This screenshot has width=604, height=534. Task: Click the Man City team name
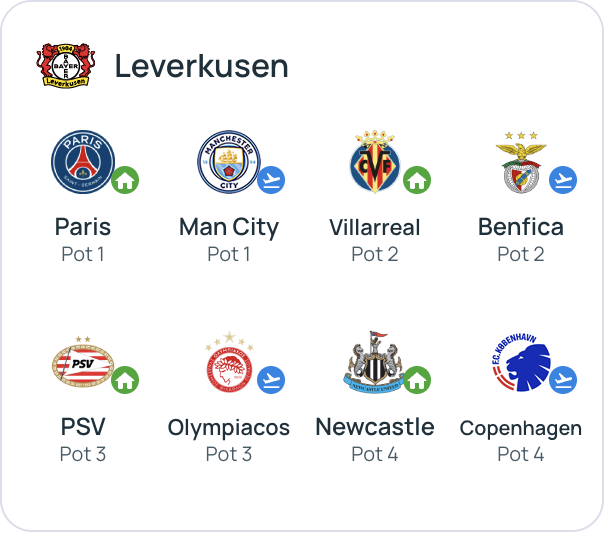(x=229, y=227)
